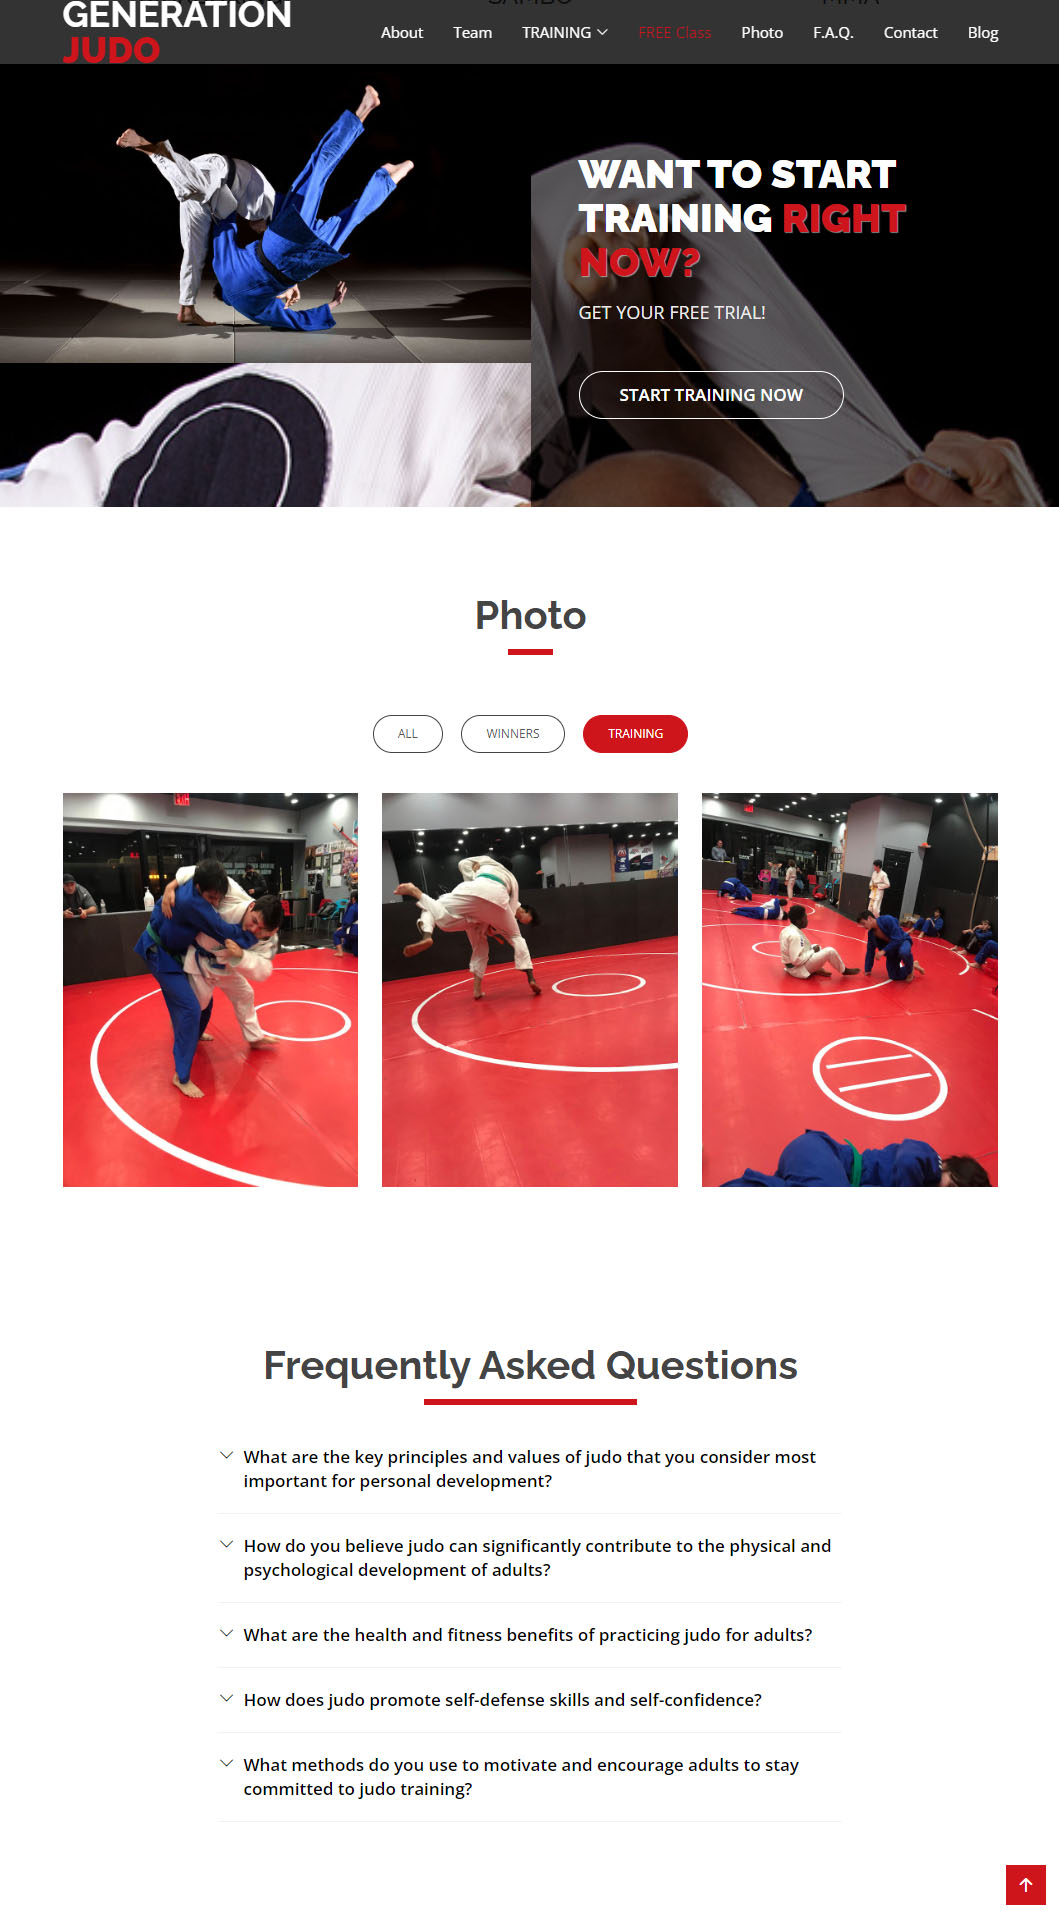
Task: Expand the key principles and values question
Action: click(530, 1469)
